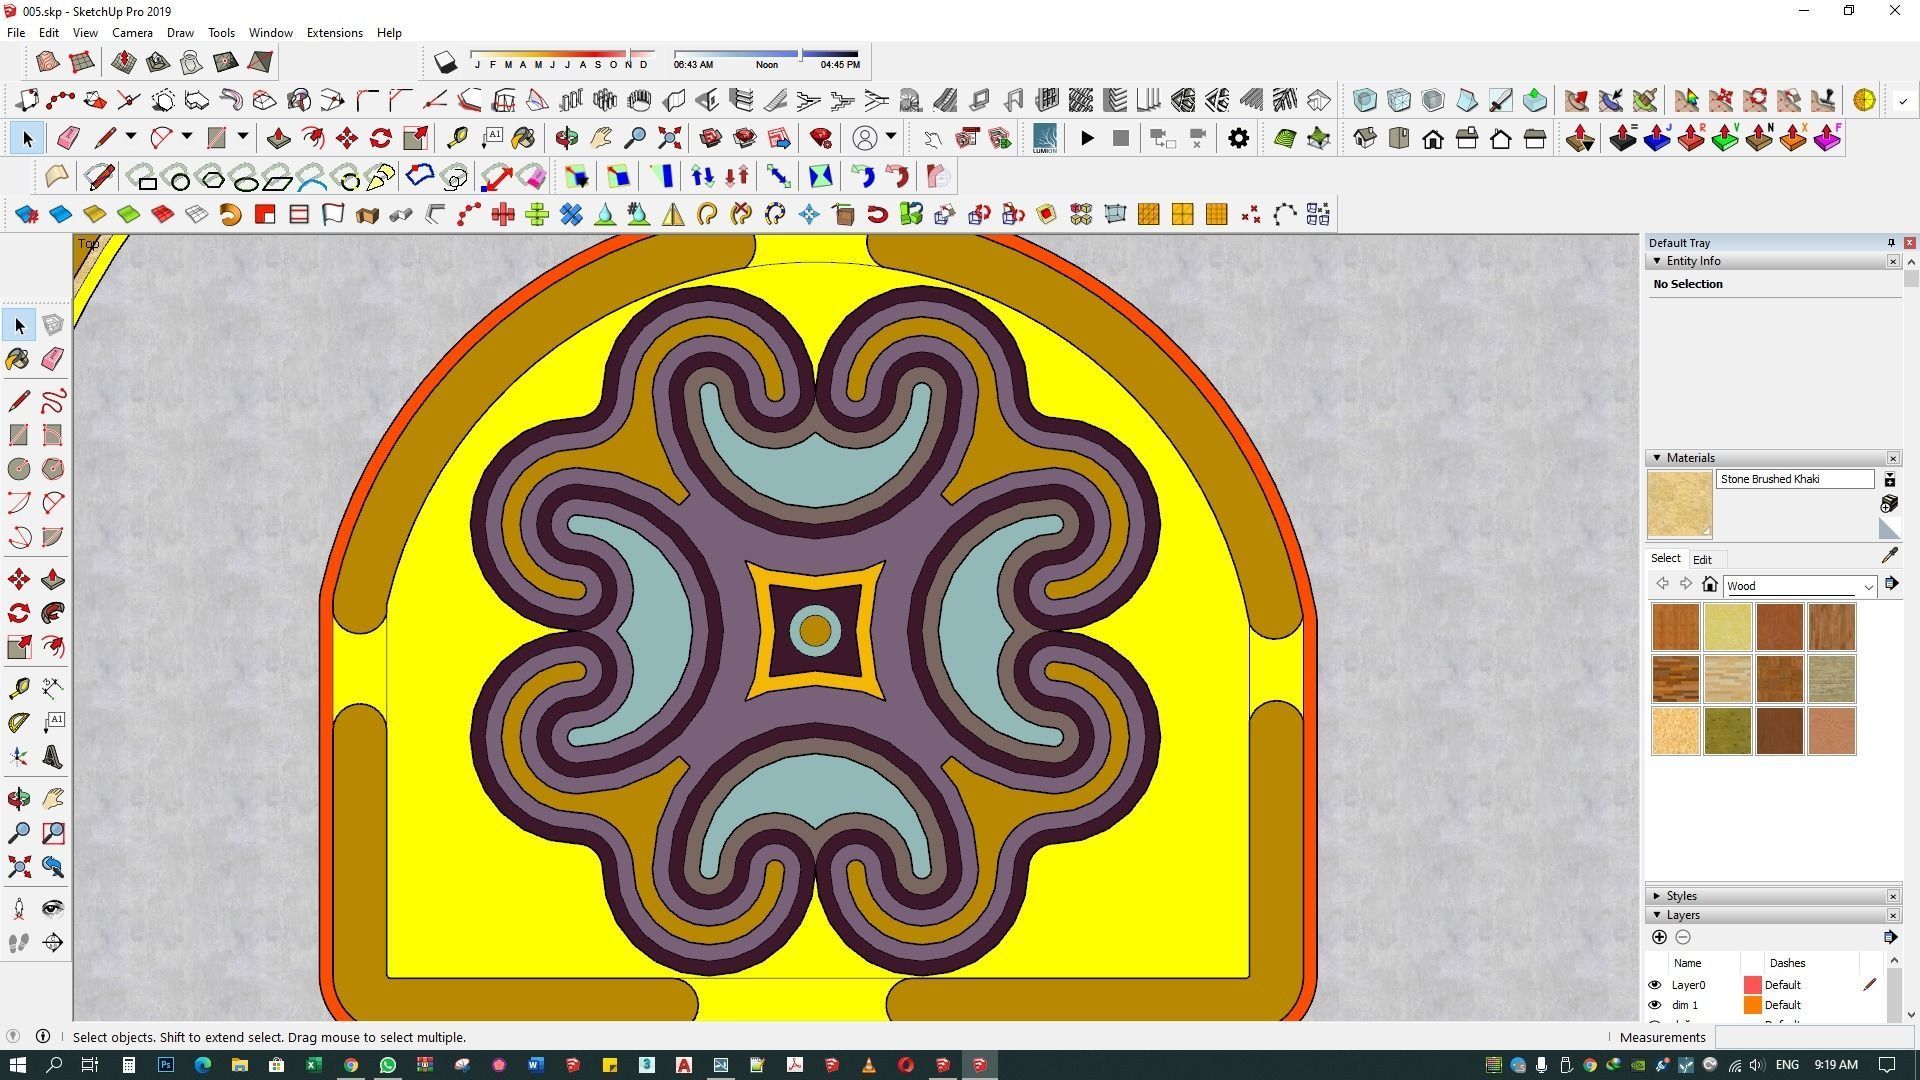The image size is (1920, 1080).
Task: Open the Camera menu
Action: (132, 33)
